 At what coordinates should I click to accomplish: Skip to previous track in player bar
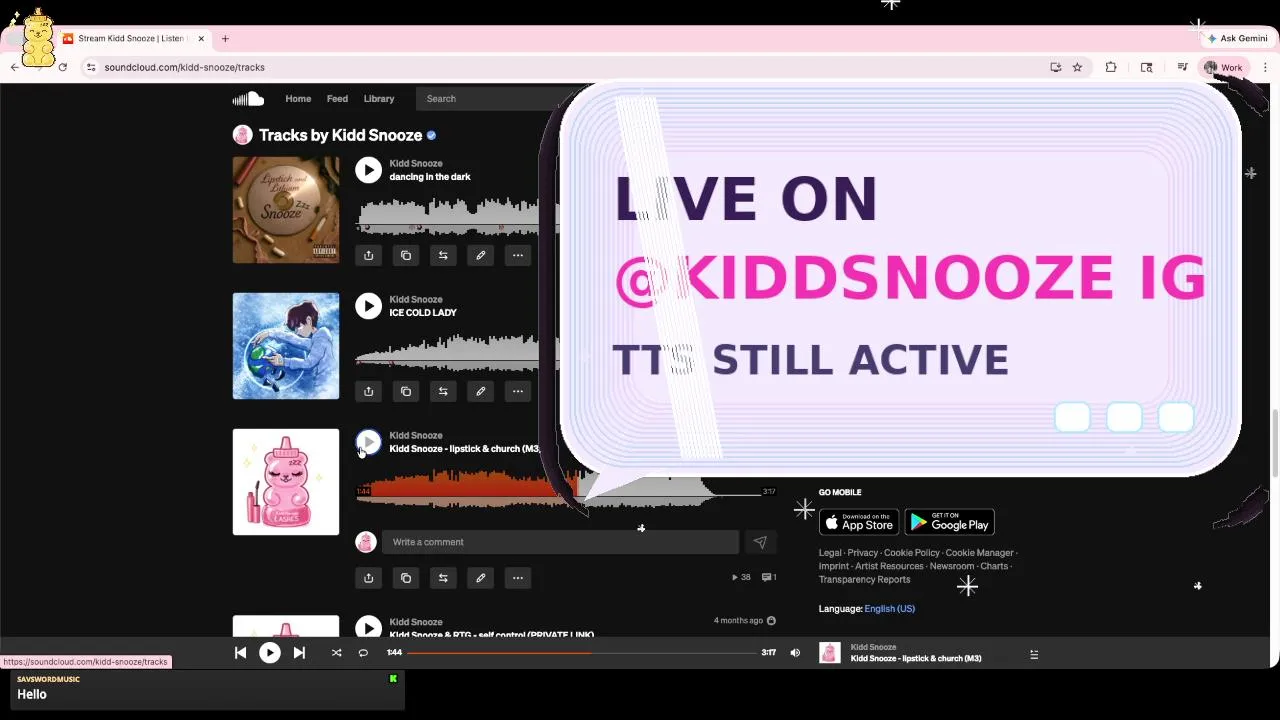pyautogui.click(x=240, y=653)
